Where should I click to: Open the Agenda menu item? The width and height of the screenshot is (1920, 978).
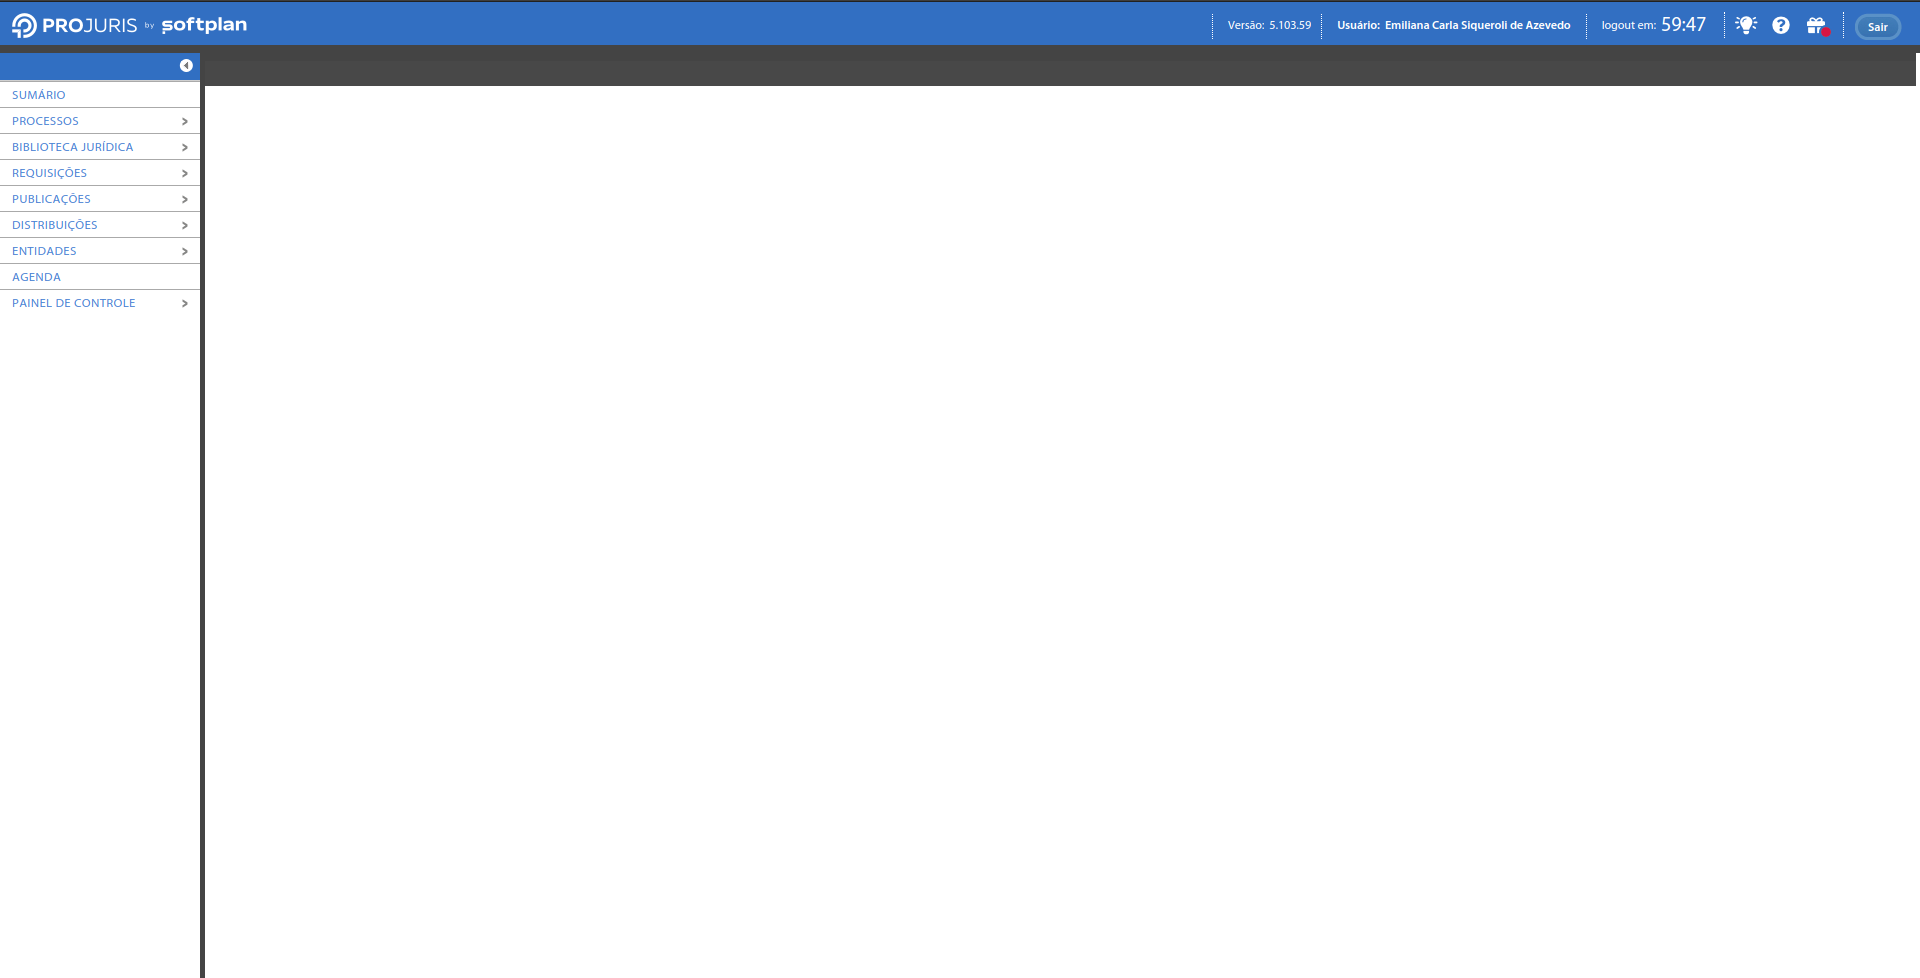click(37, 277)
